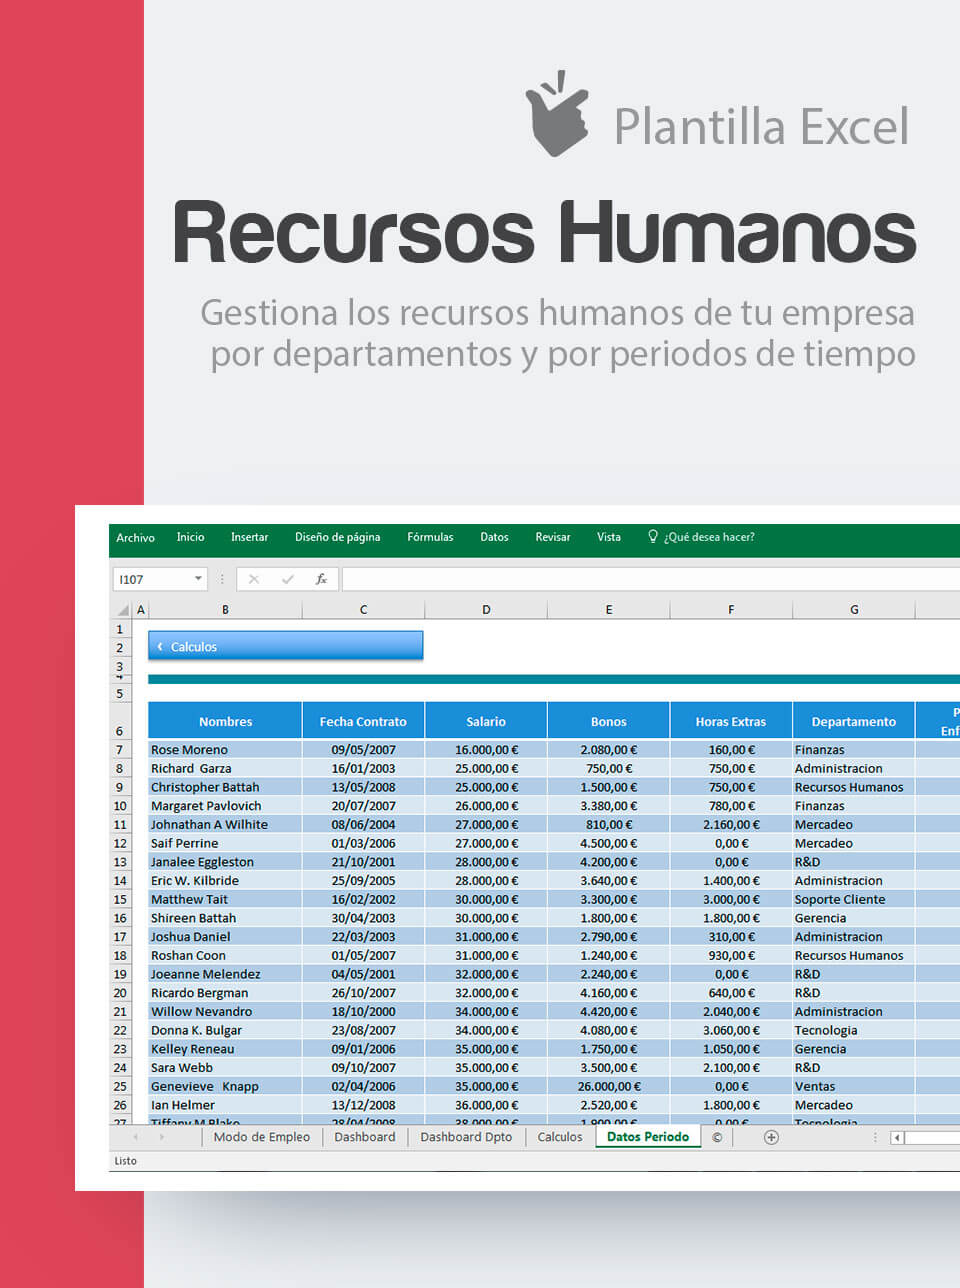Select the cell Willow Nevandro
This screenshot has height=1288, width=960.
click(x=225, y=1012)
